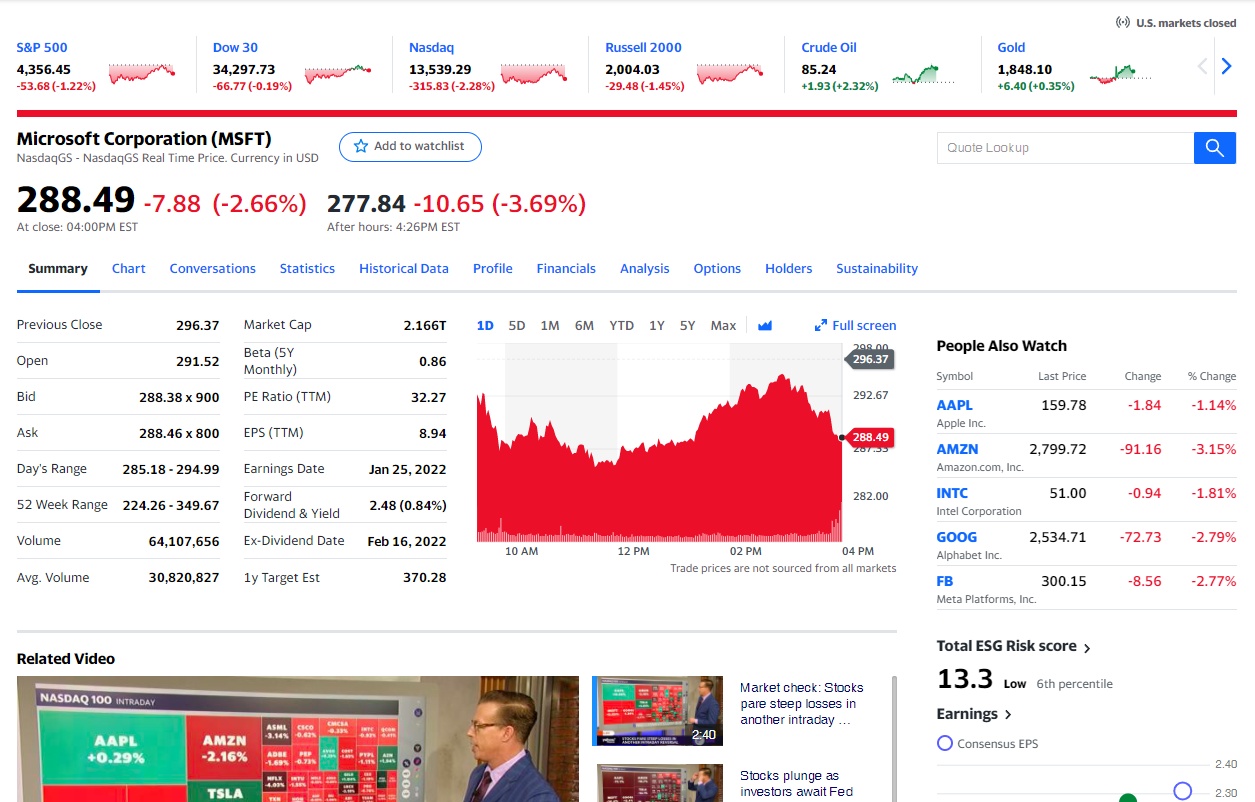Open the AAPL symbol link
Image resolution: width=1255 pixels, height=802 pixels.
click(x=954, y=405)
